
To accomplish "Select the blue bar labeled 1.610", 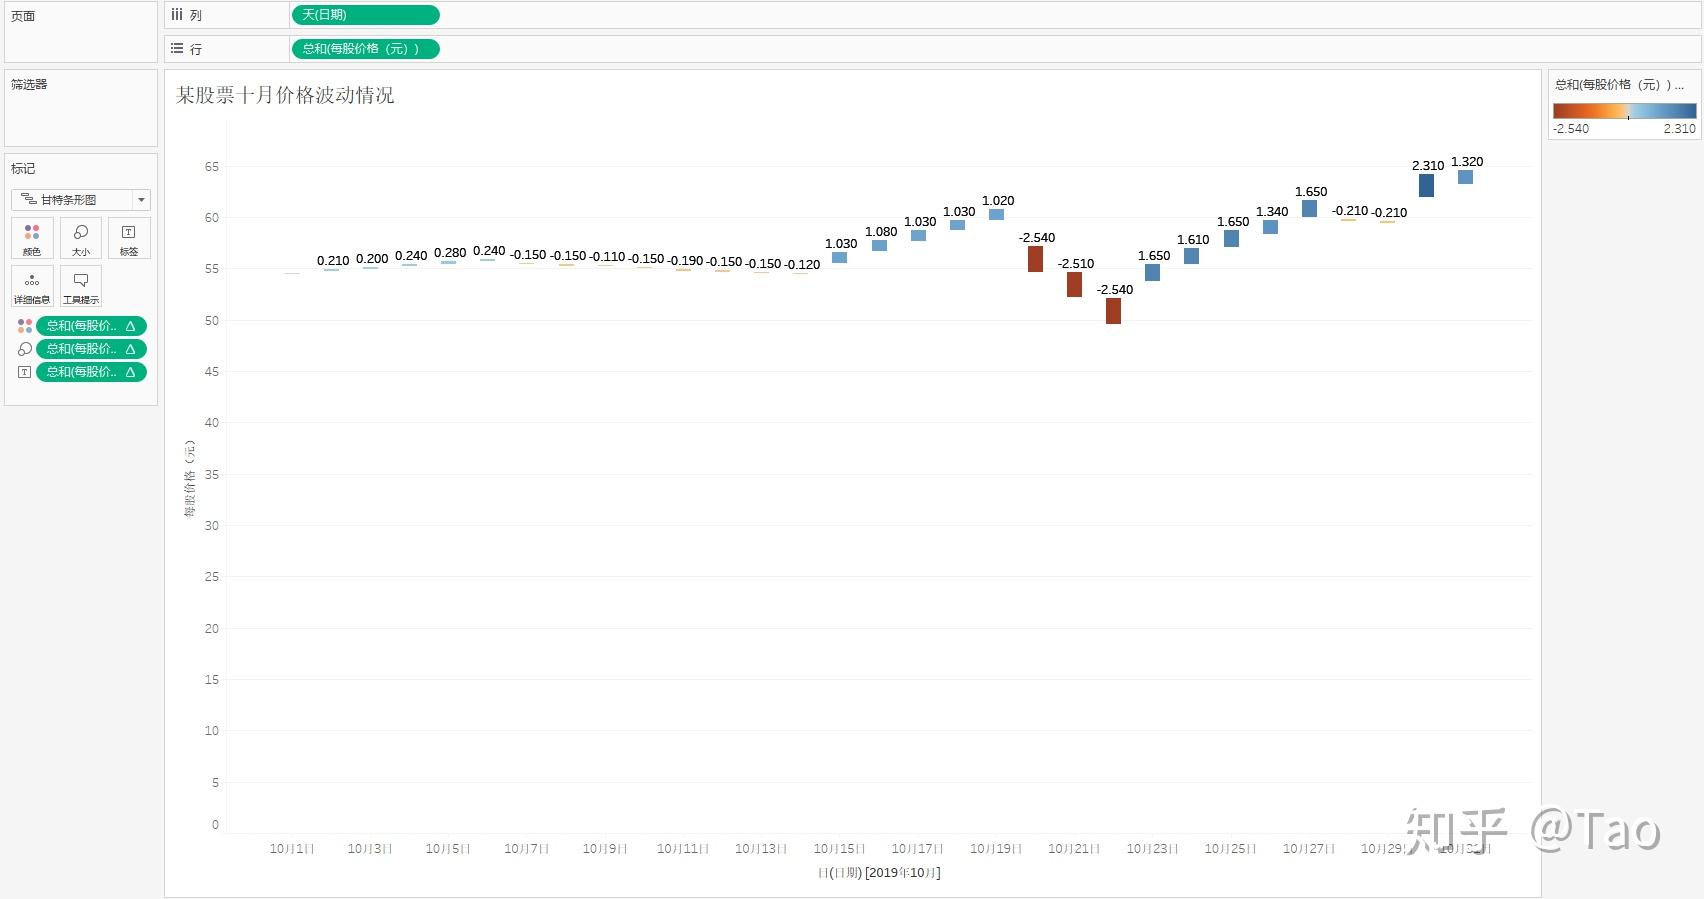I will pos(1191,256).
